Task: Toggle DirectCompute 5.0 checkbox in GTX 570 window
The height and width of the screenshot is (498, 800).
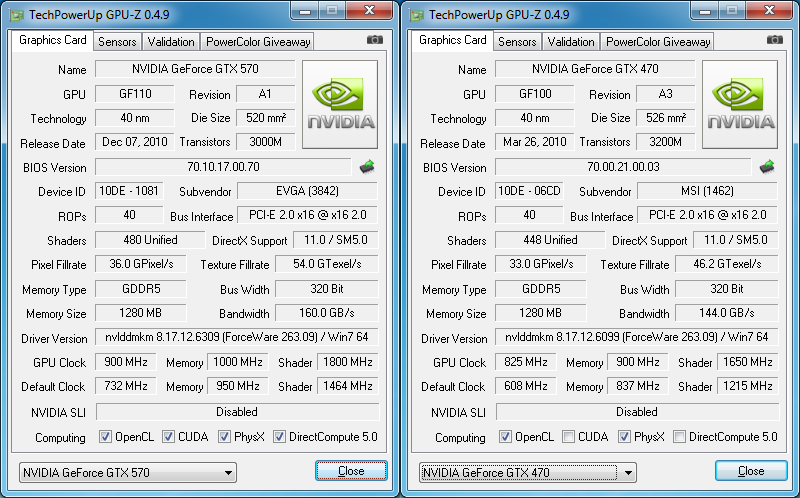Action: pos(279,437)
